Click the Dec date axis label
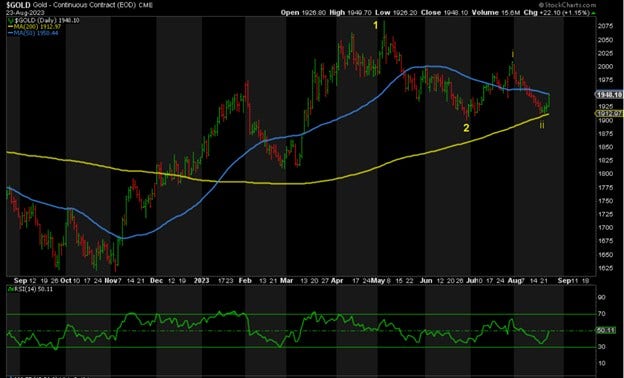The image size is (624, 378). point(156,281)
